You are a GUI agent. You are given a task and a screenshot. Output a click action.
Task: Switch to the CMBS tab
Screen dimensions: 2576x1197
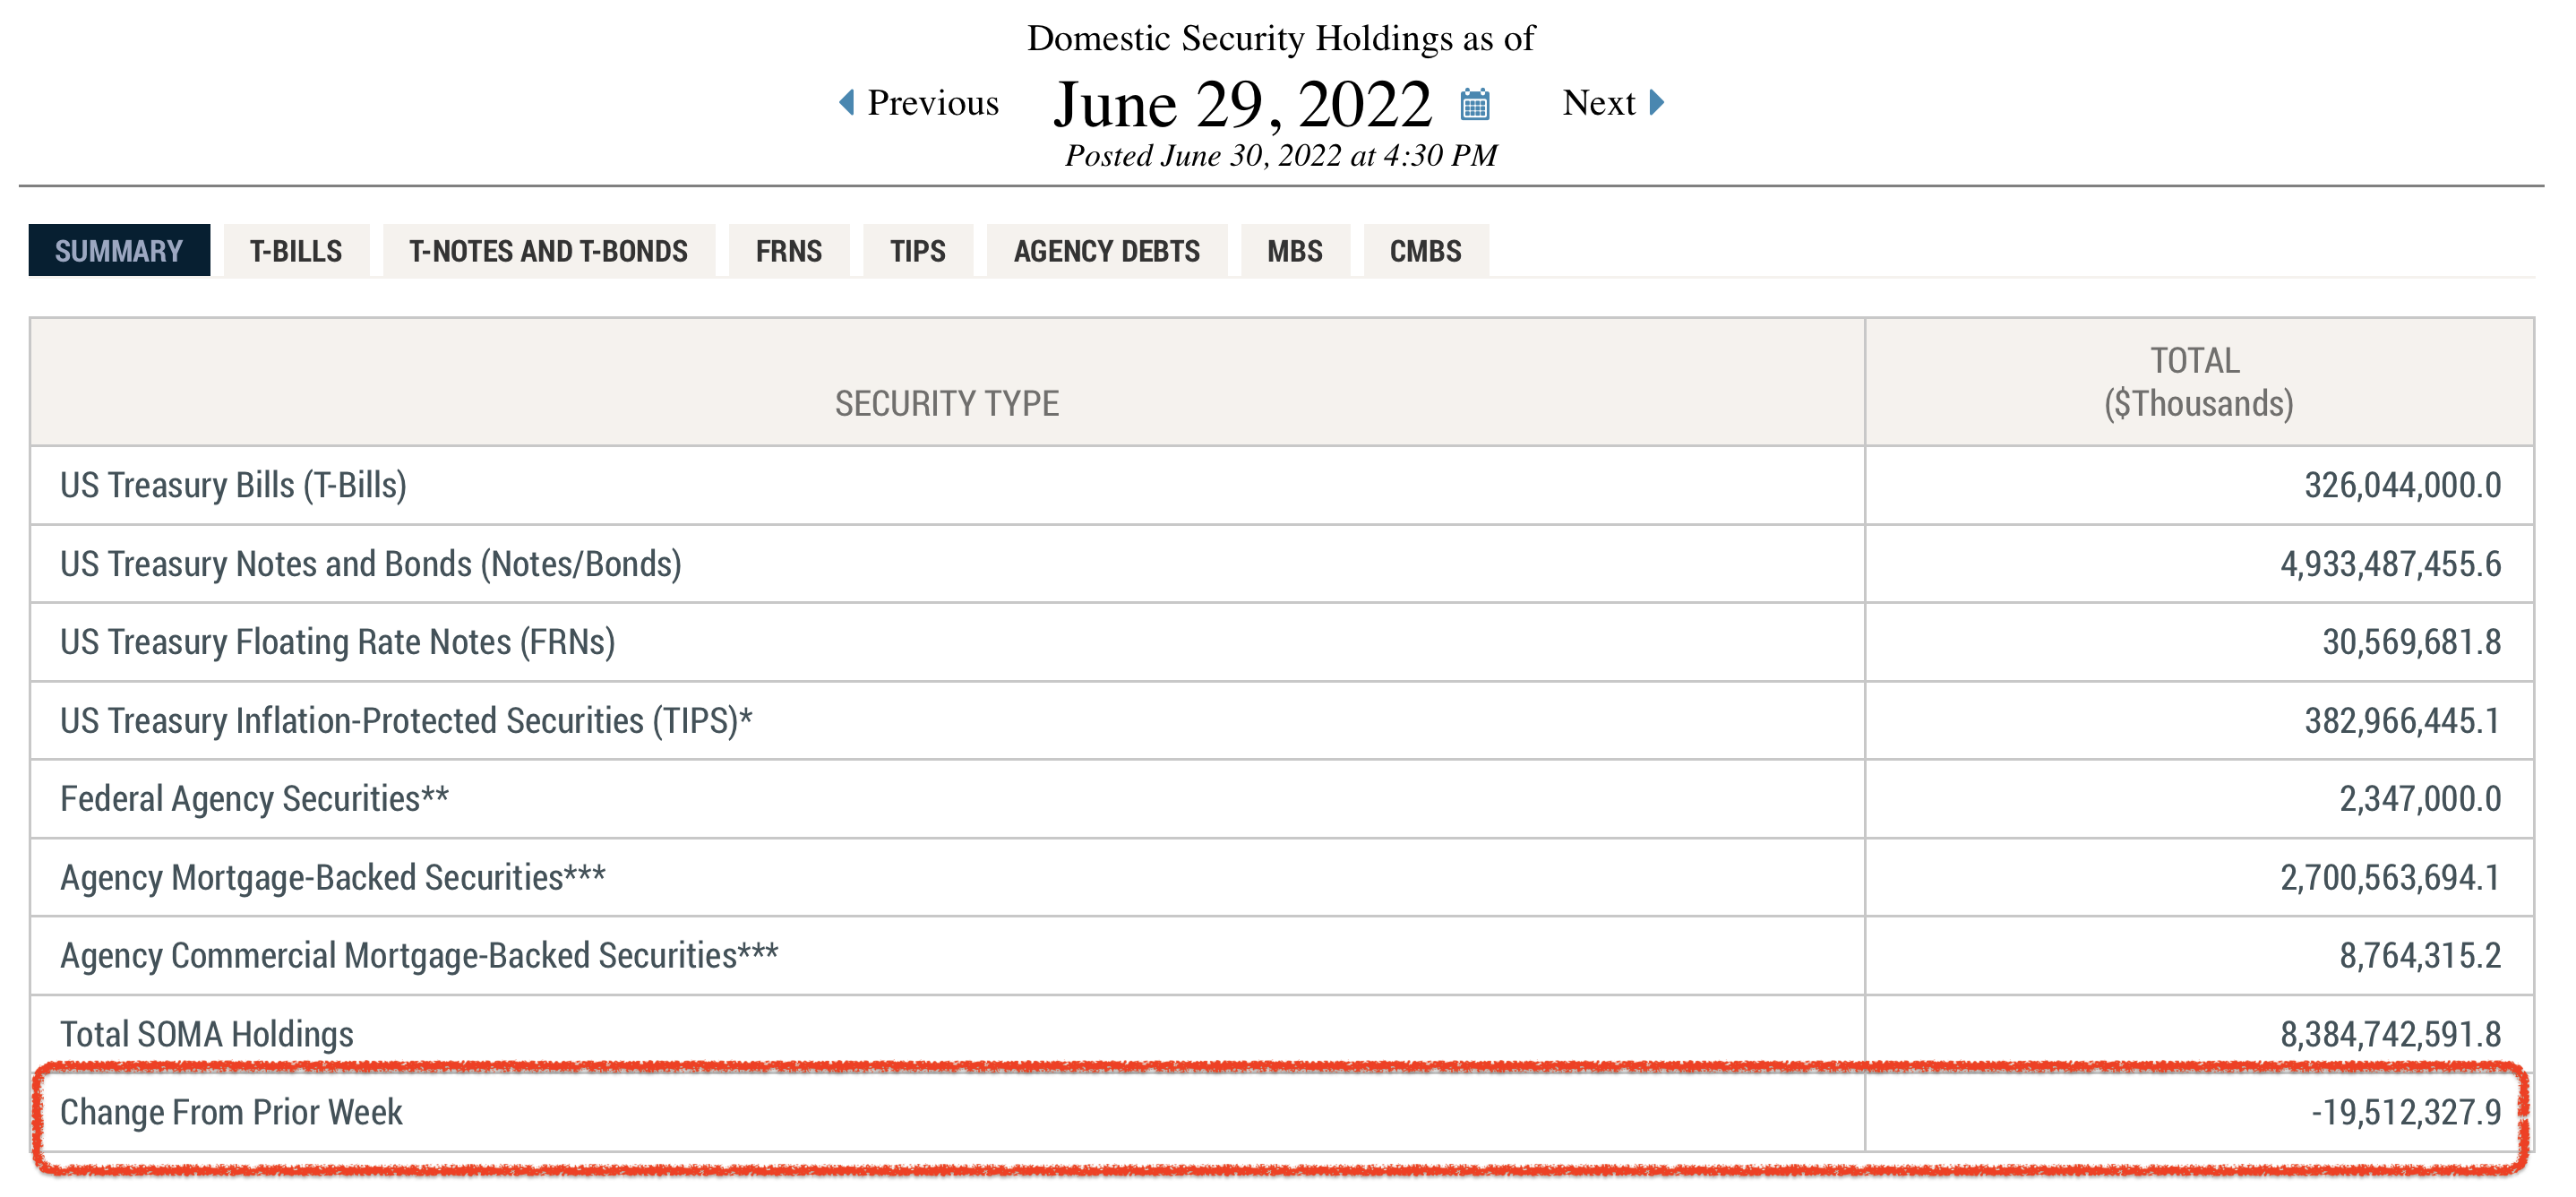tap(1425, 251)
